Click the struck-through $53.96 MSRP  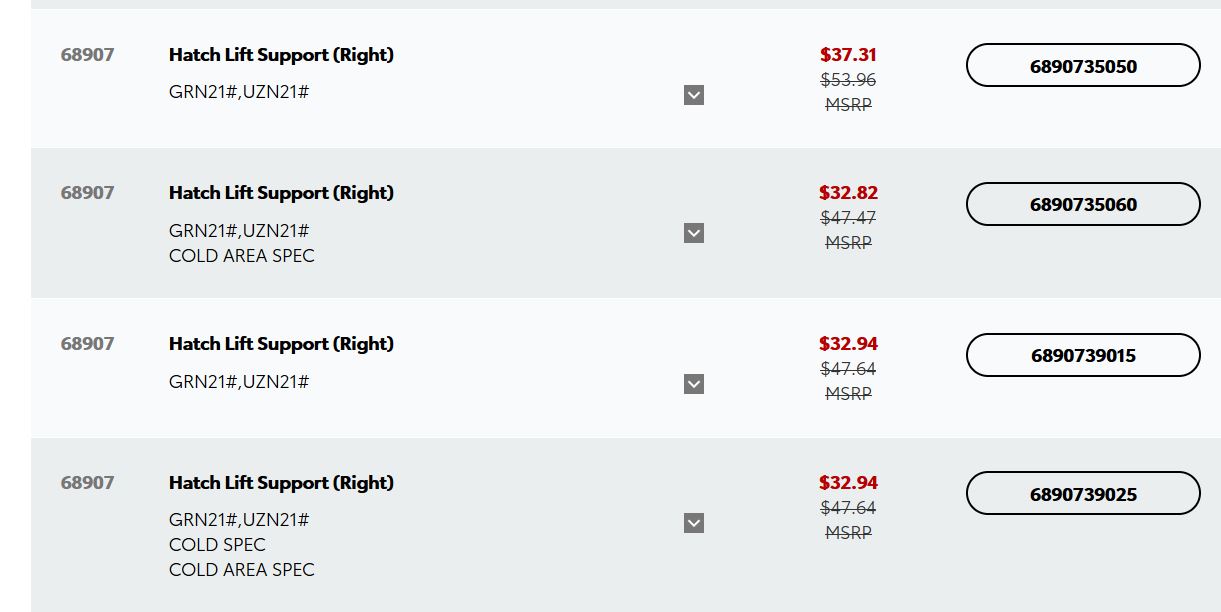click(x=848, y=80)
